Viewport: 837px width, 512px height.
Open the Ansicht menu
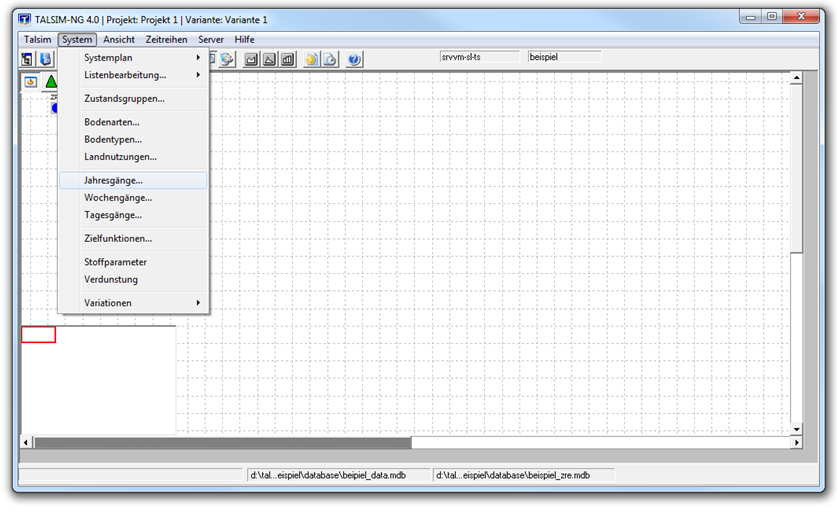119,39
